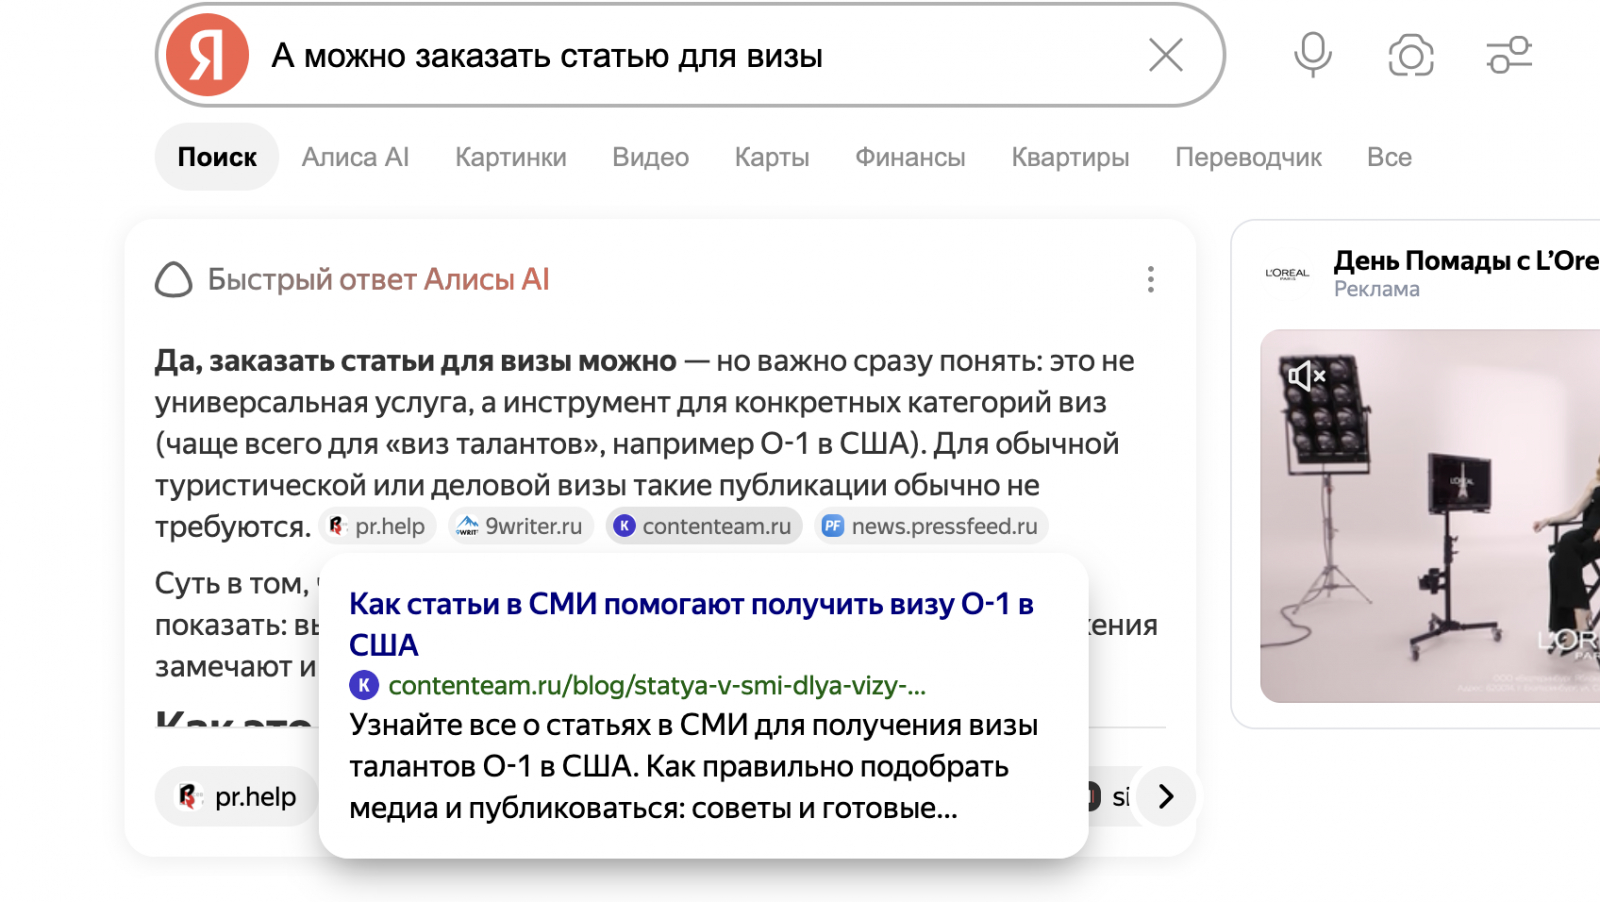Open the 9writer.ru source chip
1600x902 pixels.
click(520, 526)
